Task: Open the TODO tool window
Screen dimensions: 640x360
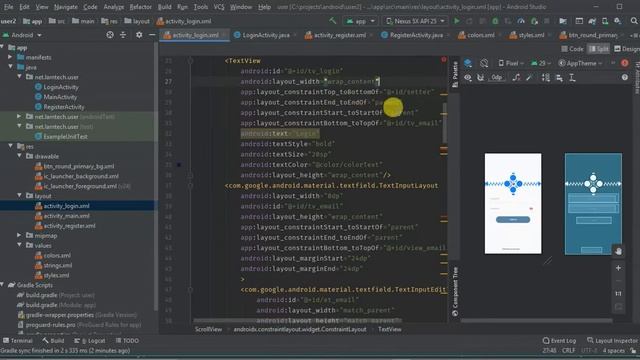Action: click(127, 340)
